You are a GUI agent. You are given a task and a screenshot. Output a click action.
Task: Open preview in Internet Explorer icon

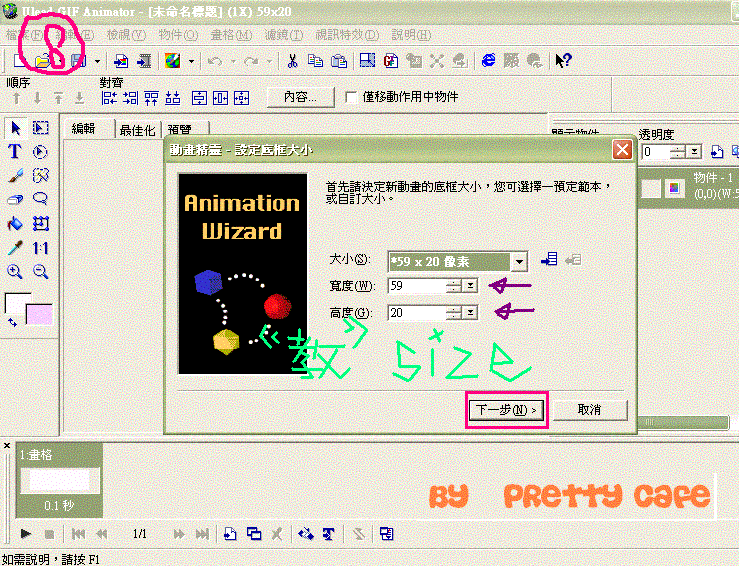coord(489,60)
